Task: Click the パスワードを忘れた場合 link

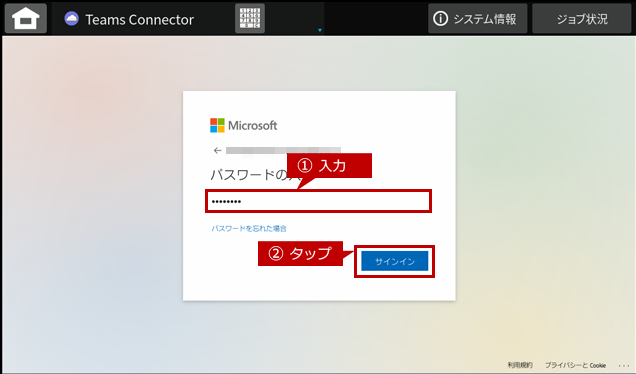Action: coord(249,228)
